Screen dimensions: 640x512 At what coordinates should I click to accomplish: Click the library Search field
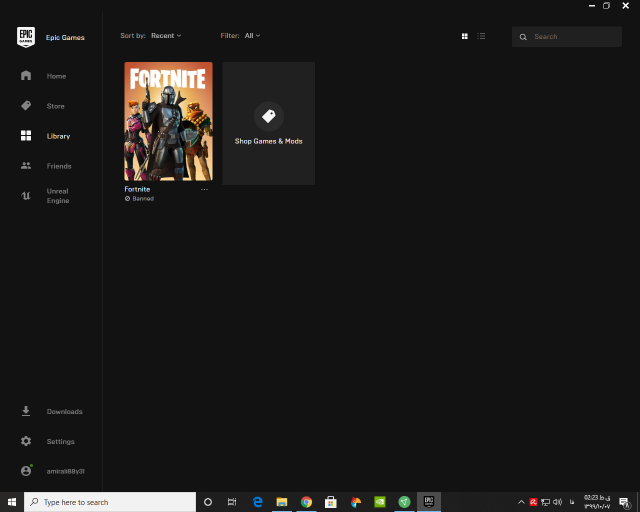(x=567, y=37)
